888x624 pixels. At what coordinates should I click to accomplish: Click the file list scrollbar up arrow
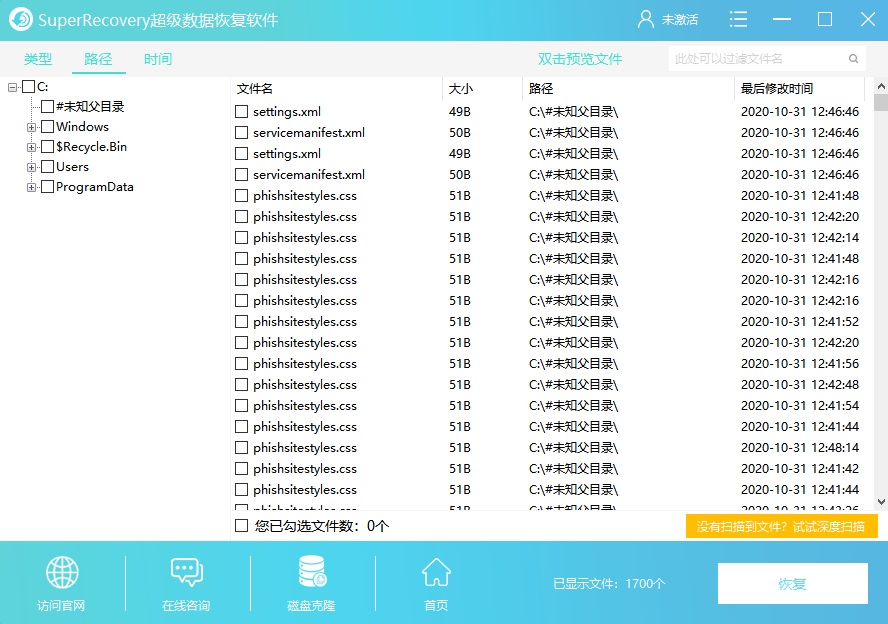pos(881,87)
